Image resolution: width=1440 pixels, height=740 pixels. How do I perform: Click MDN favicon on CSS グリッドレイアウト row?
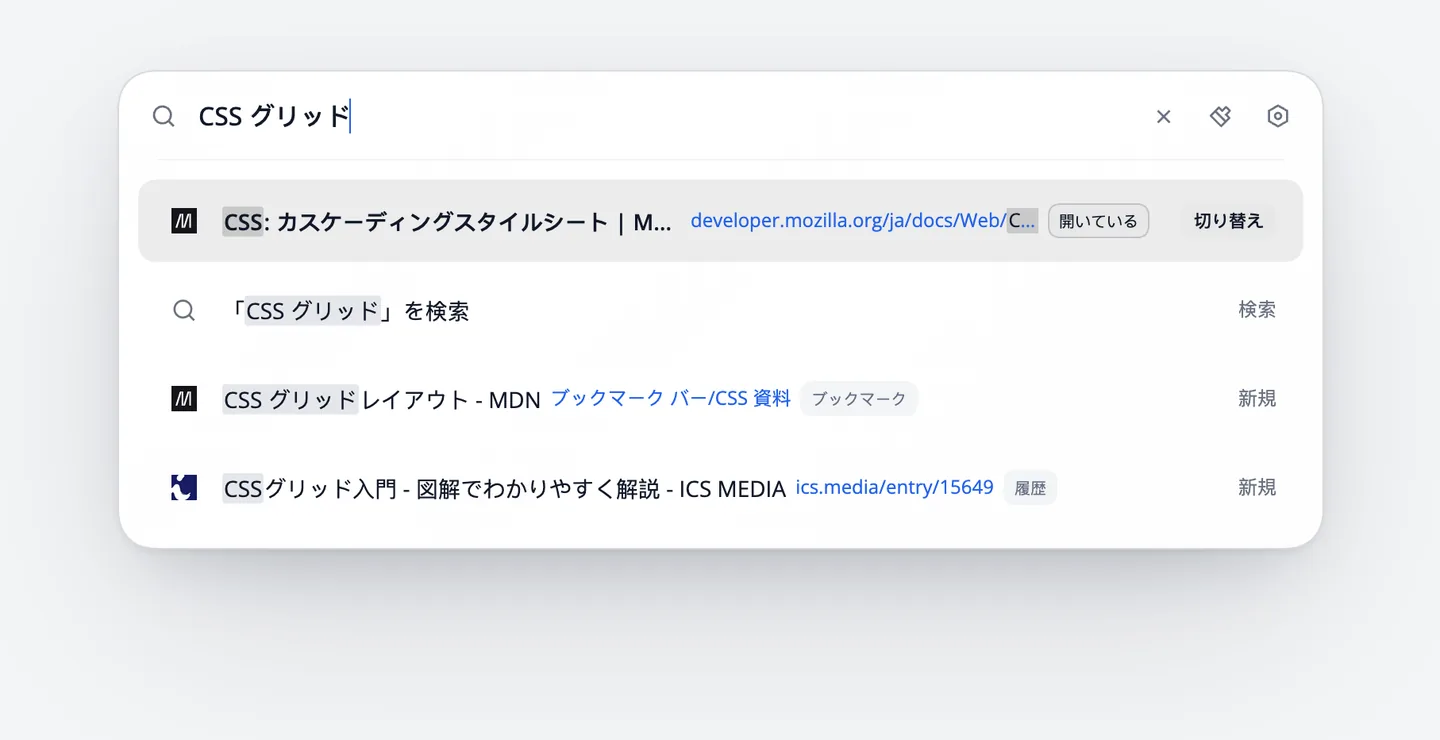click(184, 399)
